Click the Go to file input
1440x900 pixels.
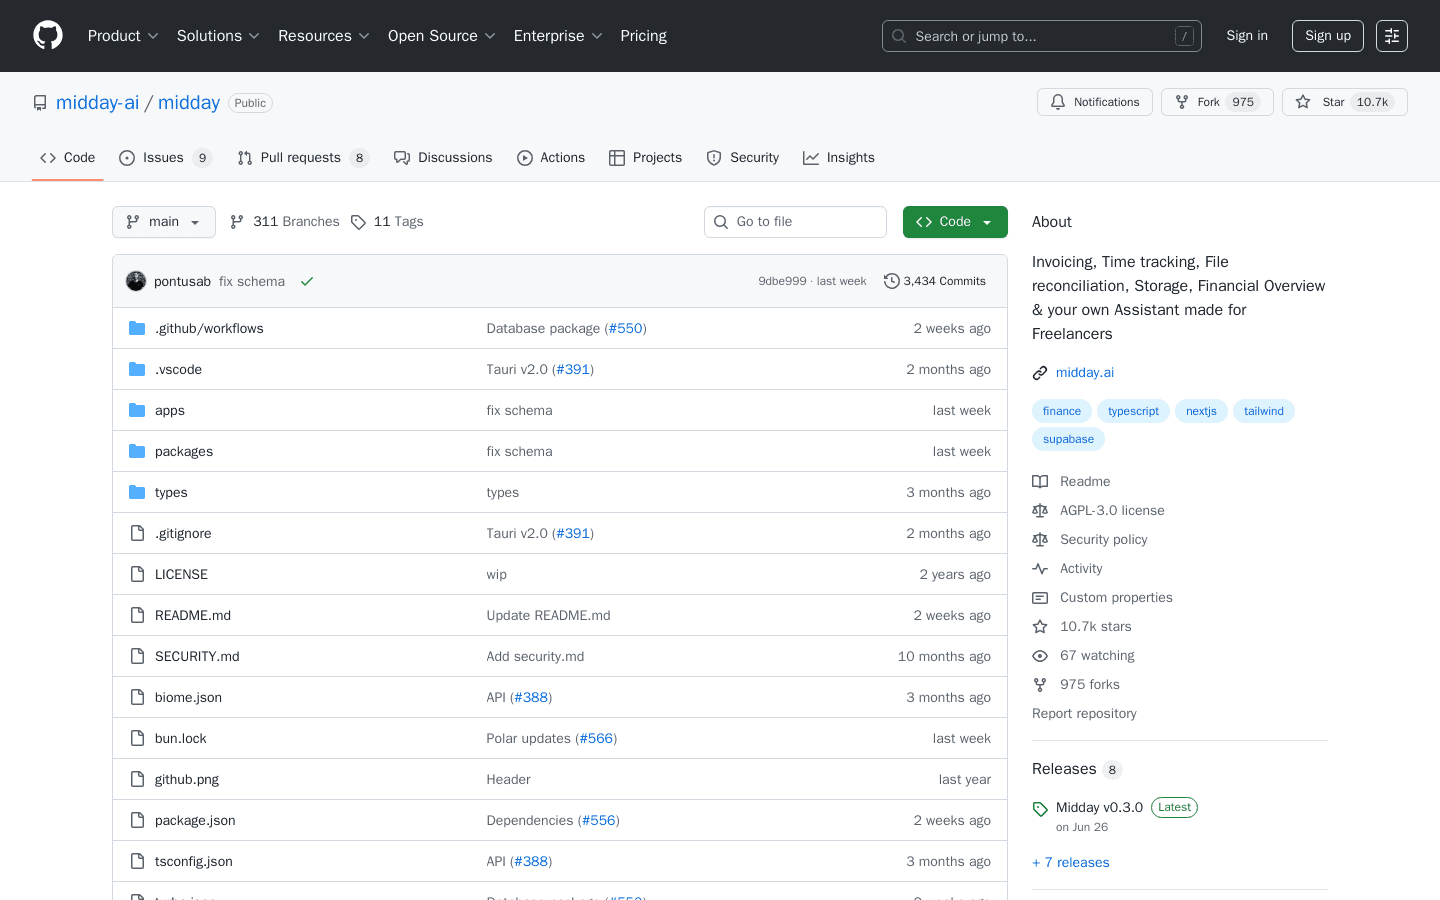coord(795,222)
